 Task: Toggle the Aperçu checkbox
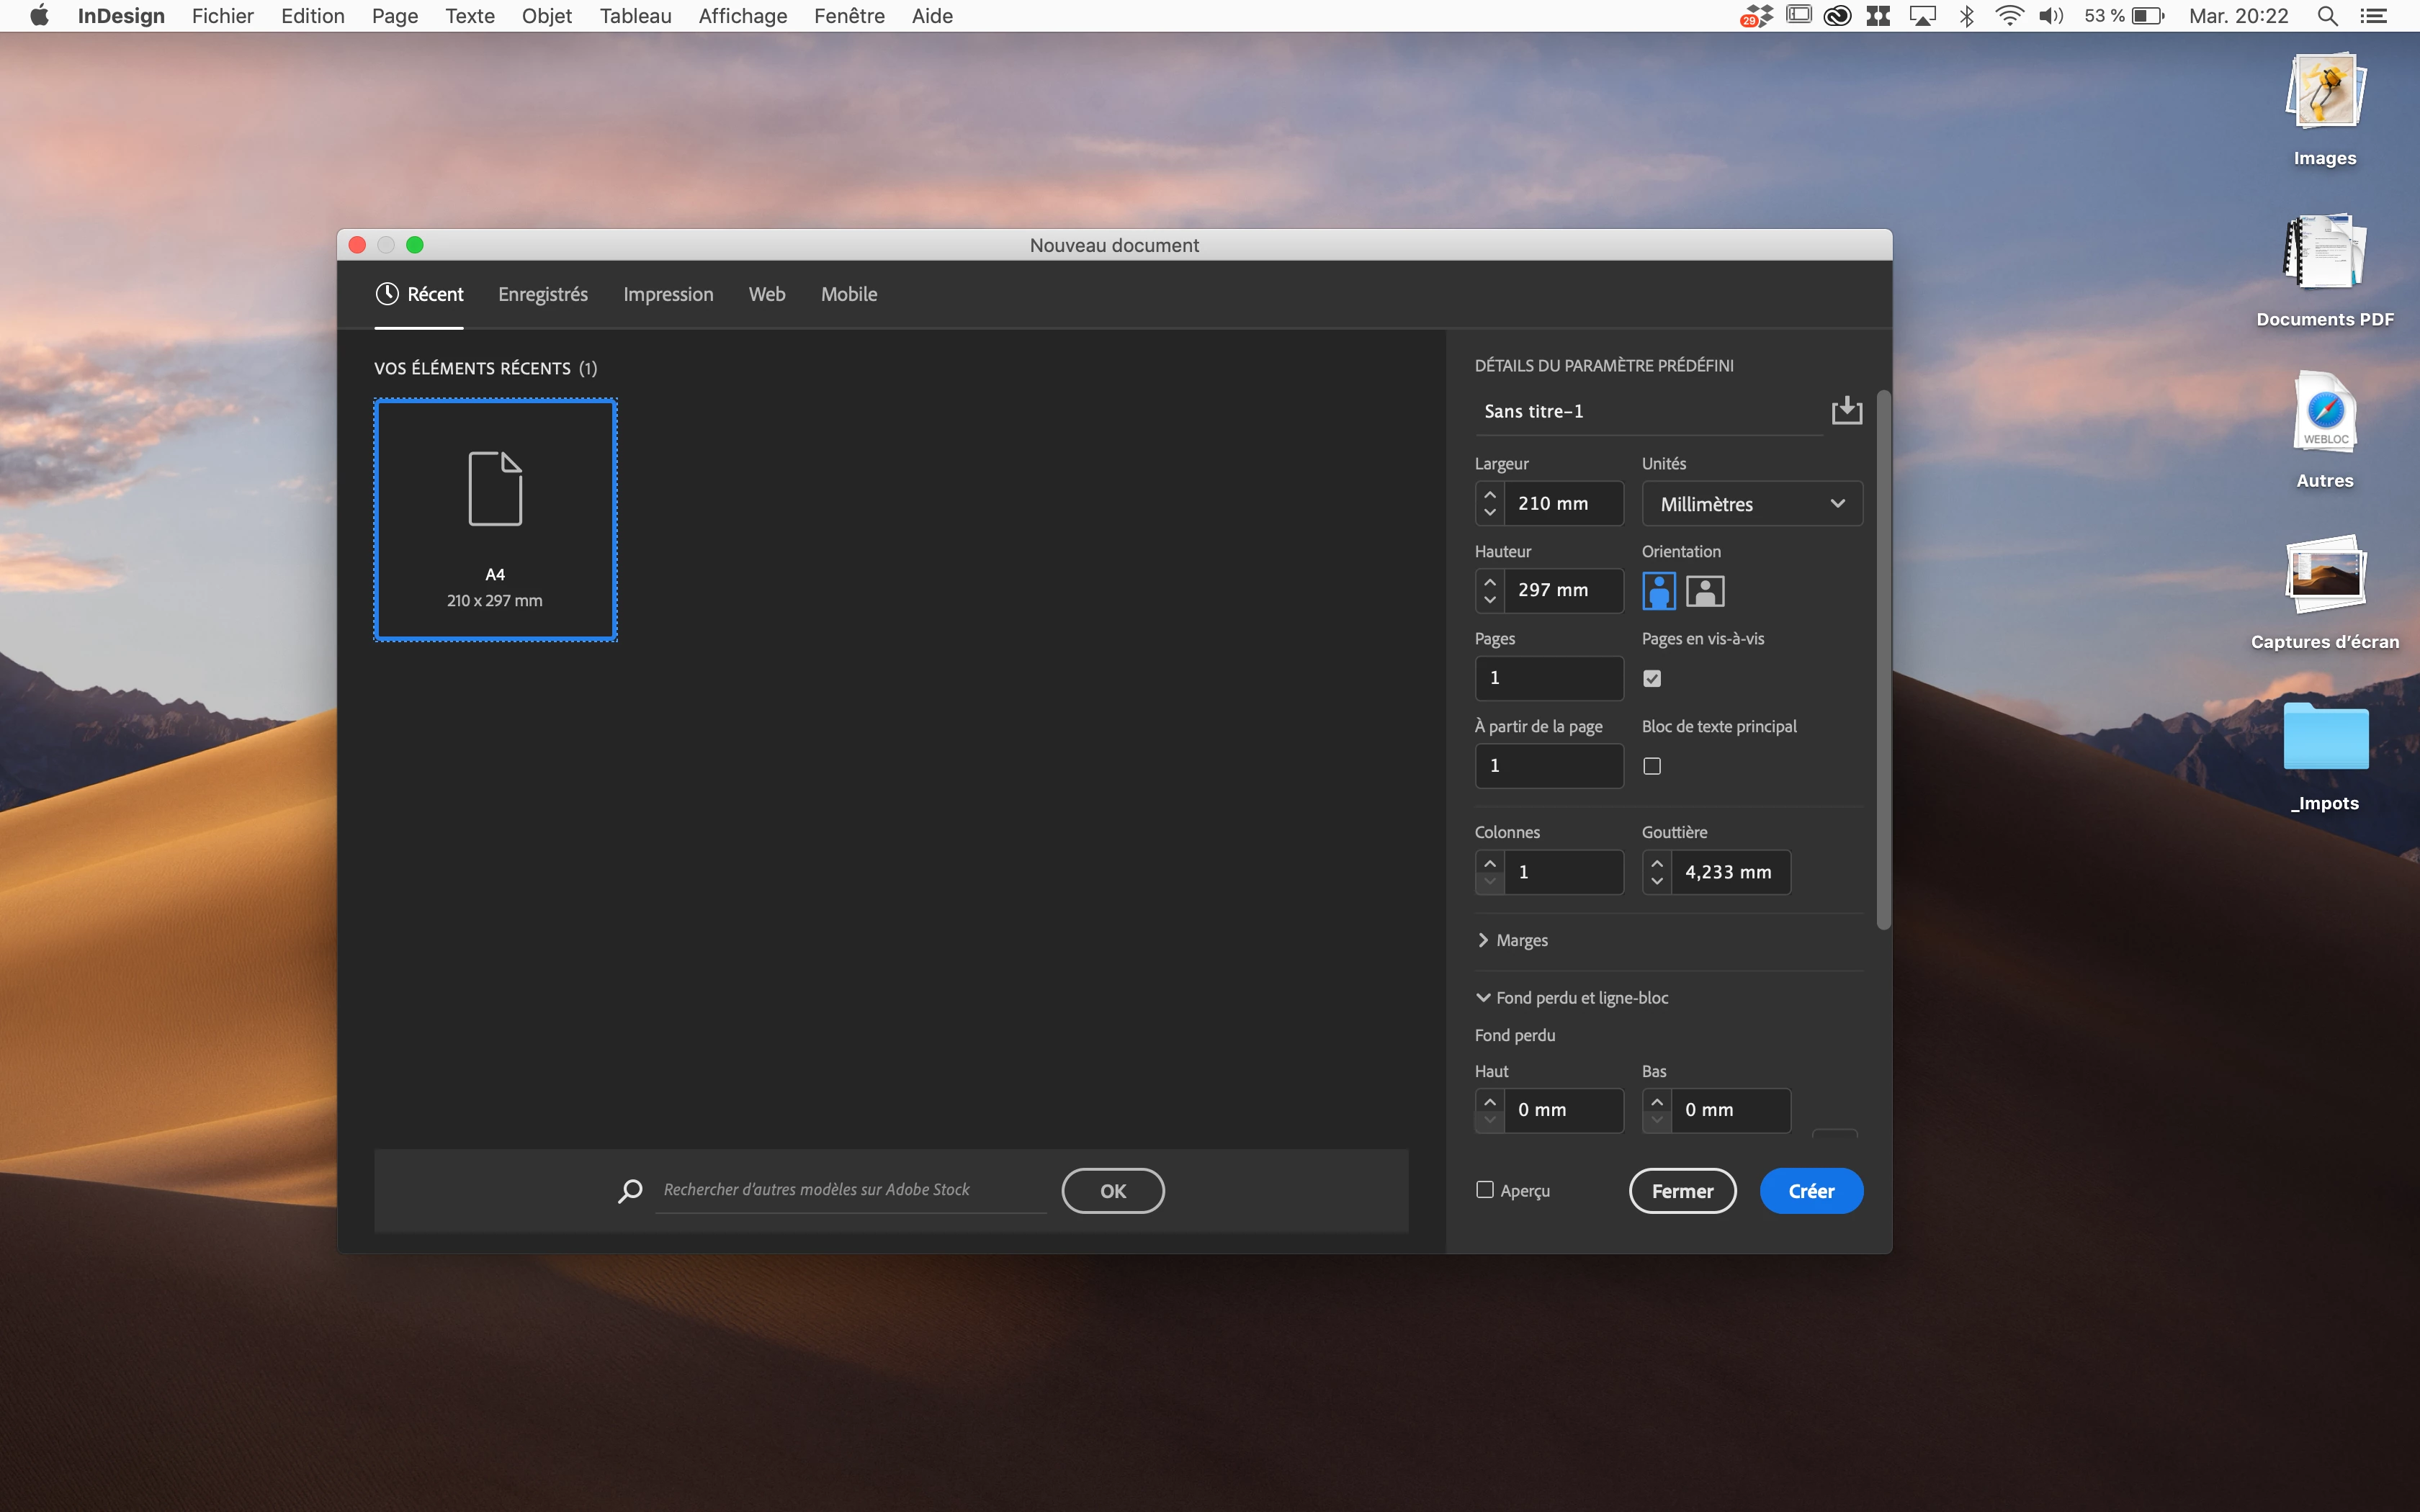pyautogui.click(x=1485, y=1190)
